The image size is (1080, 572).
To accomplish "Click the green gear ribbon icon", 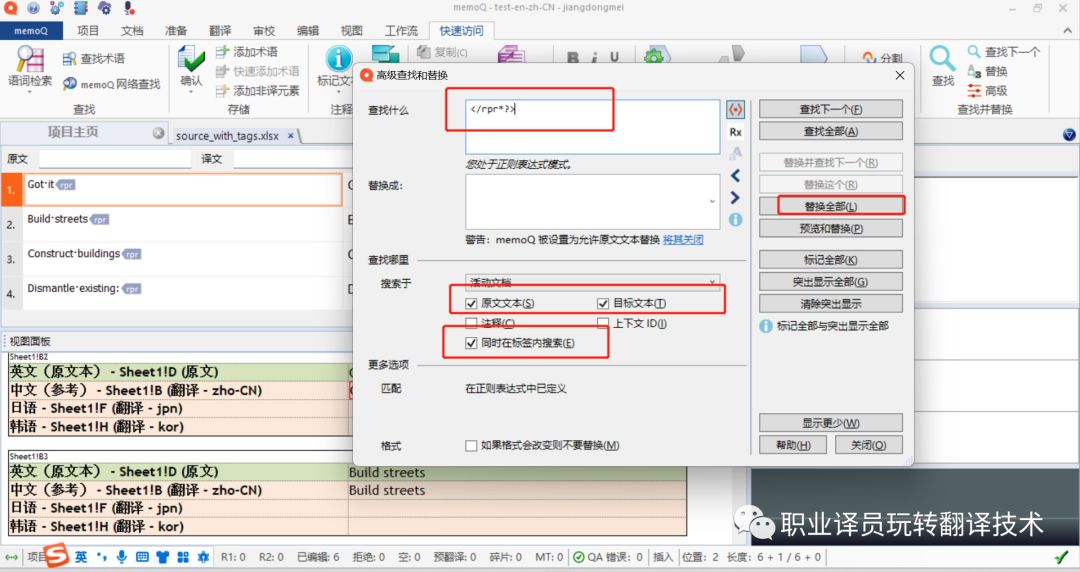I will tap(654, 56).
